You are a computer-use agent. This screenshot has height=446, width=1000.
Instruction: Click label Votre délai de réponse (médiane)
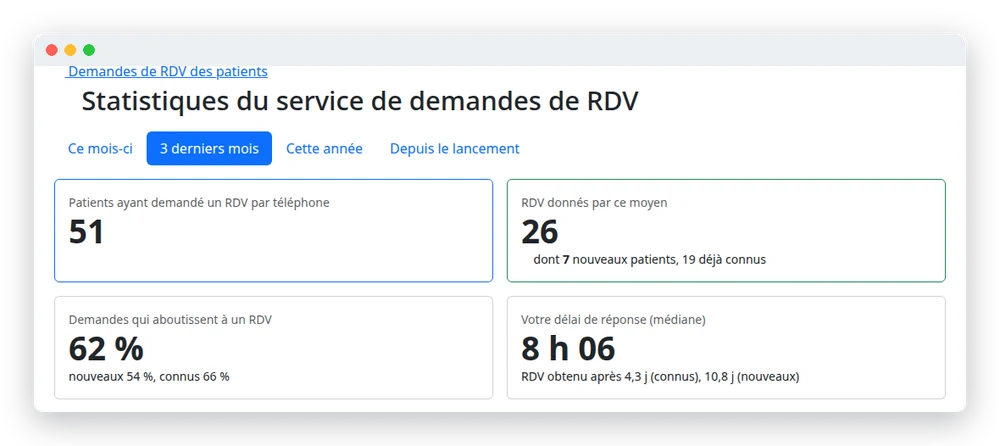tap(614, 320)
